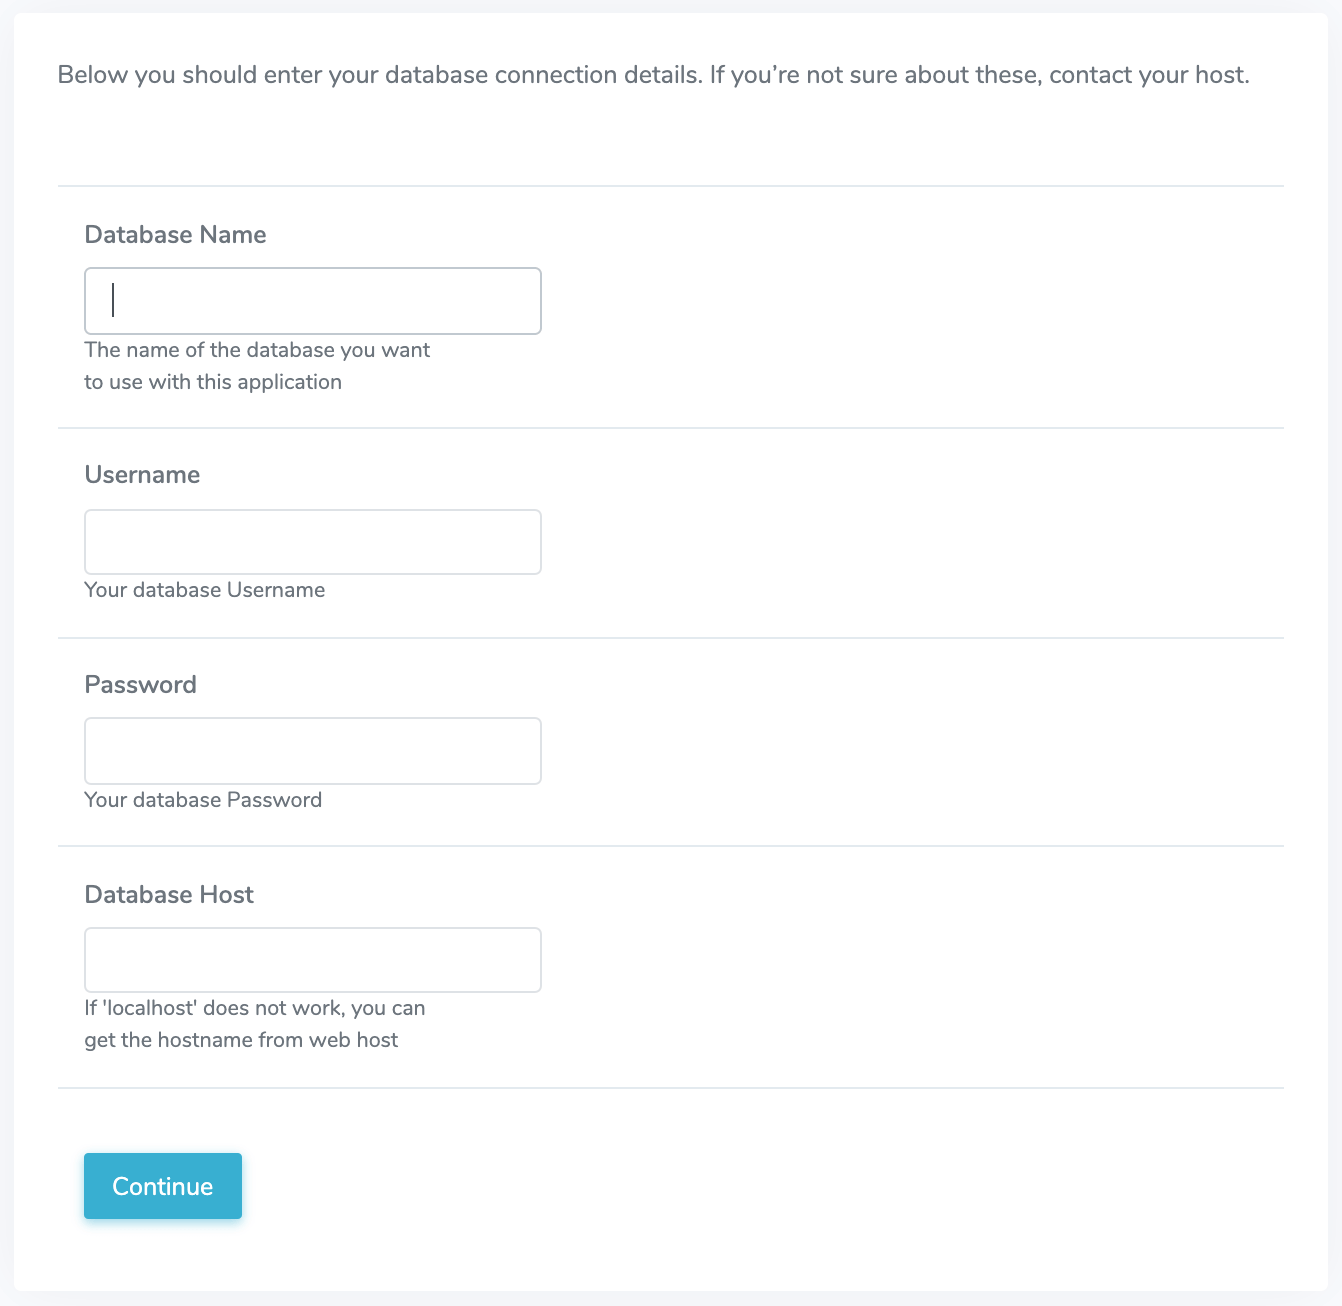Place cursor in the Password box
This screenshot has height=1306, width=1342.
tap(312, 750)
